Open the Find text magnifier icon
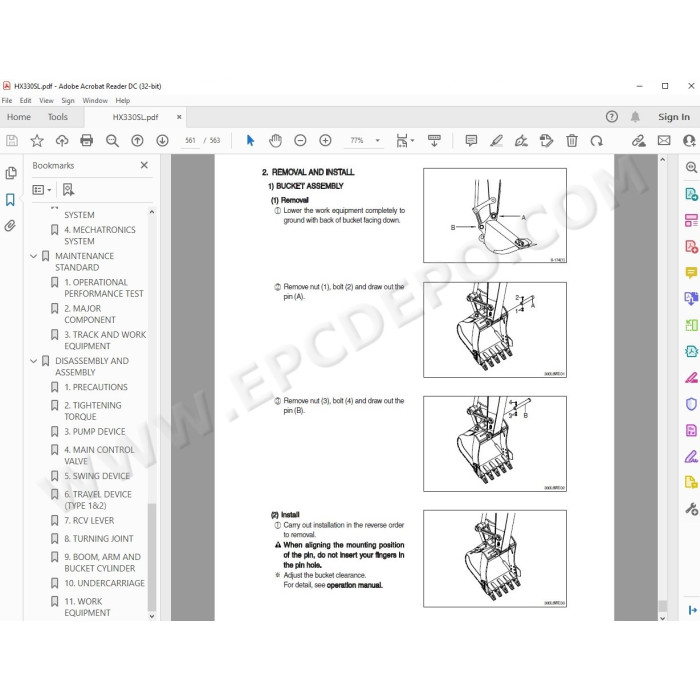700x700 pixels. 112,141
